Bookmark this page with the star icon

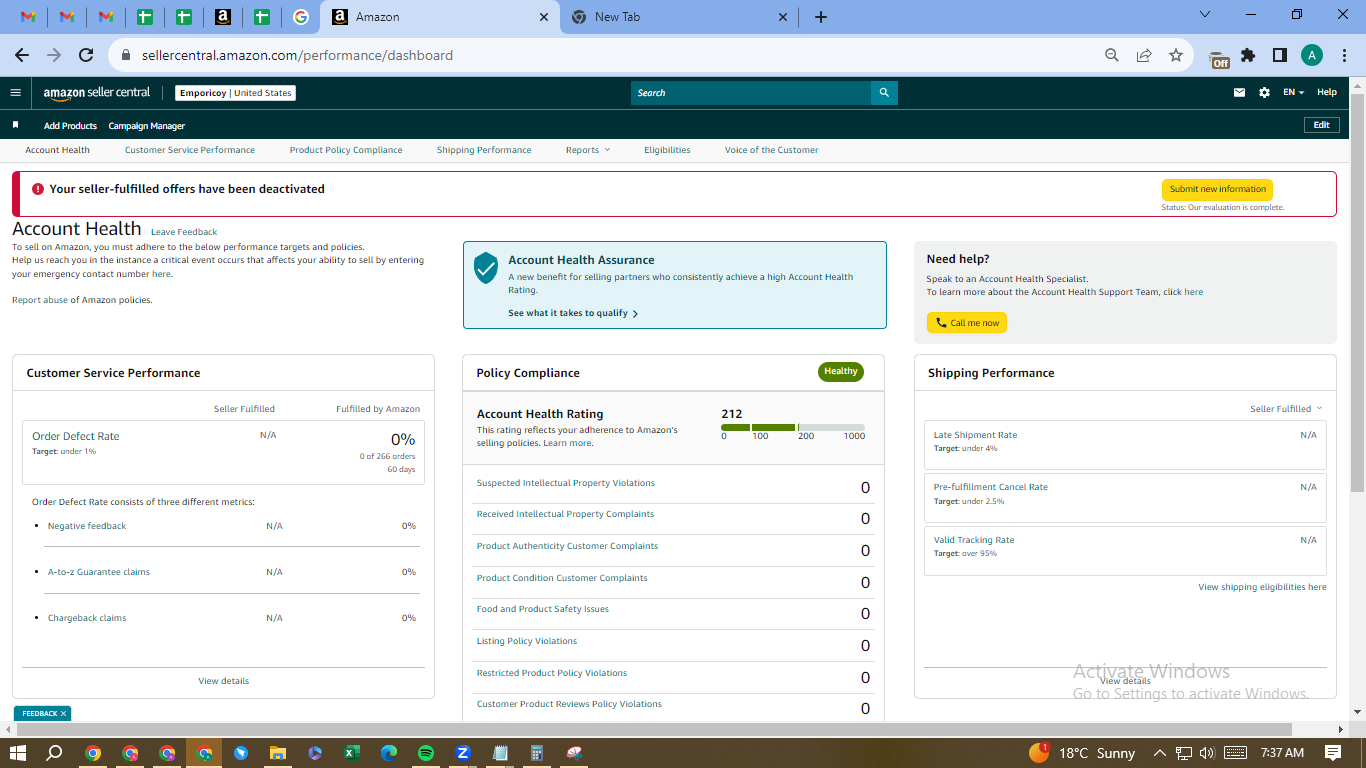point(1176,56)
